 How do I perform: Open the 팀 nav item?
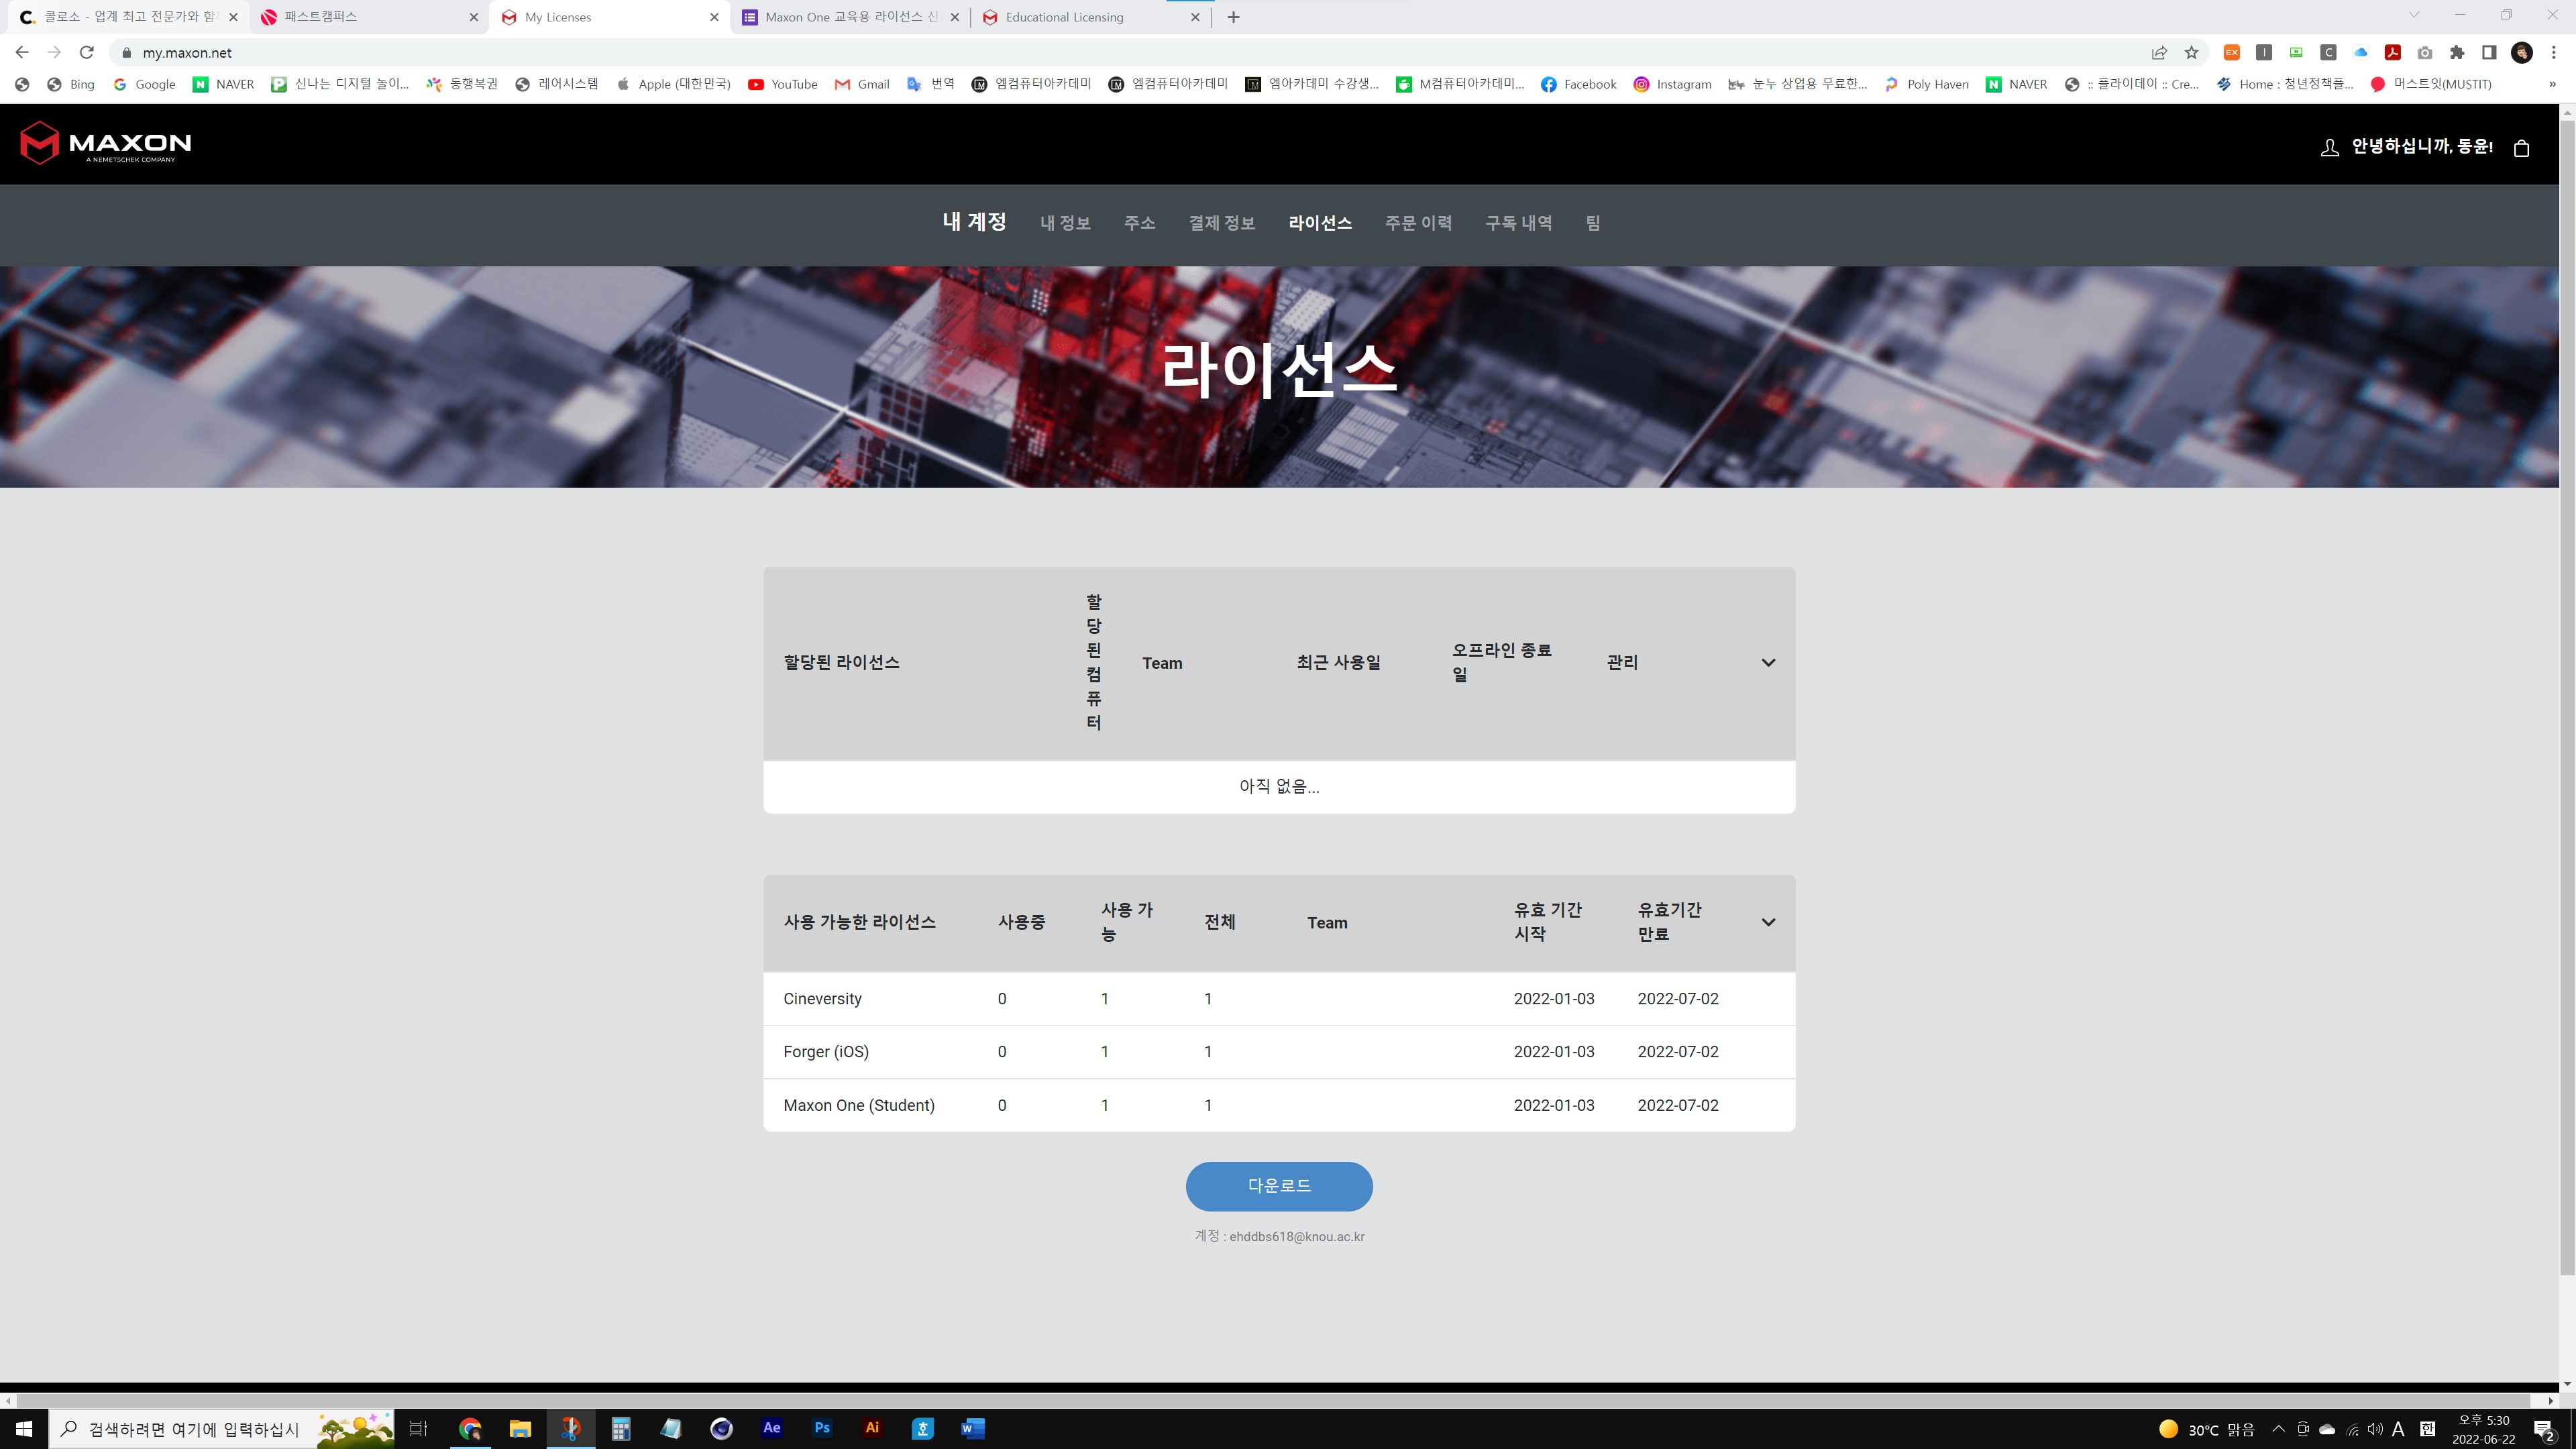1593,223
